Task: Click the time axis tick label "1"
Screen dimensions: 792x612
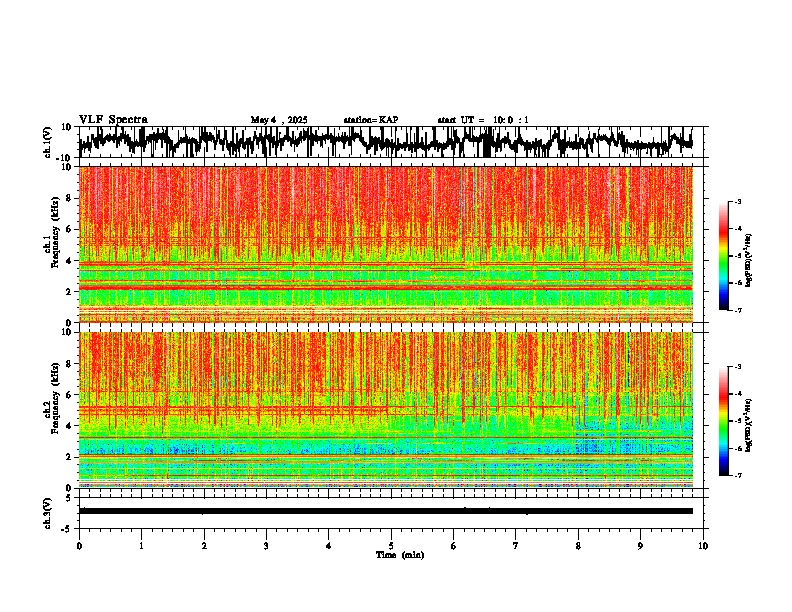Action: coord(141,546)
